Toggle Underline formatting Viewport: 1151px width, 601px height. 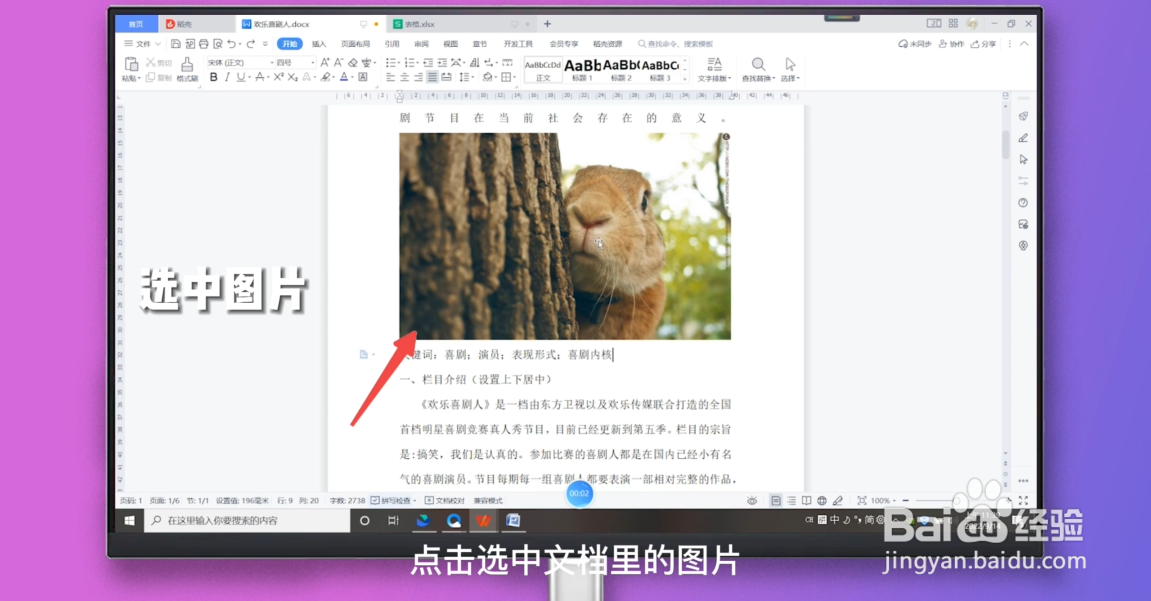(241, 77)
